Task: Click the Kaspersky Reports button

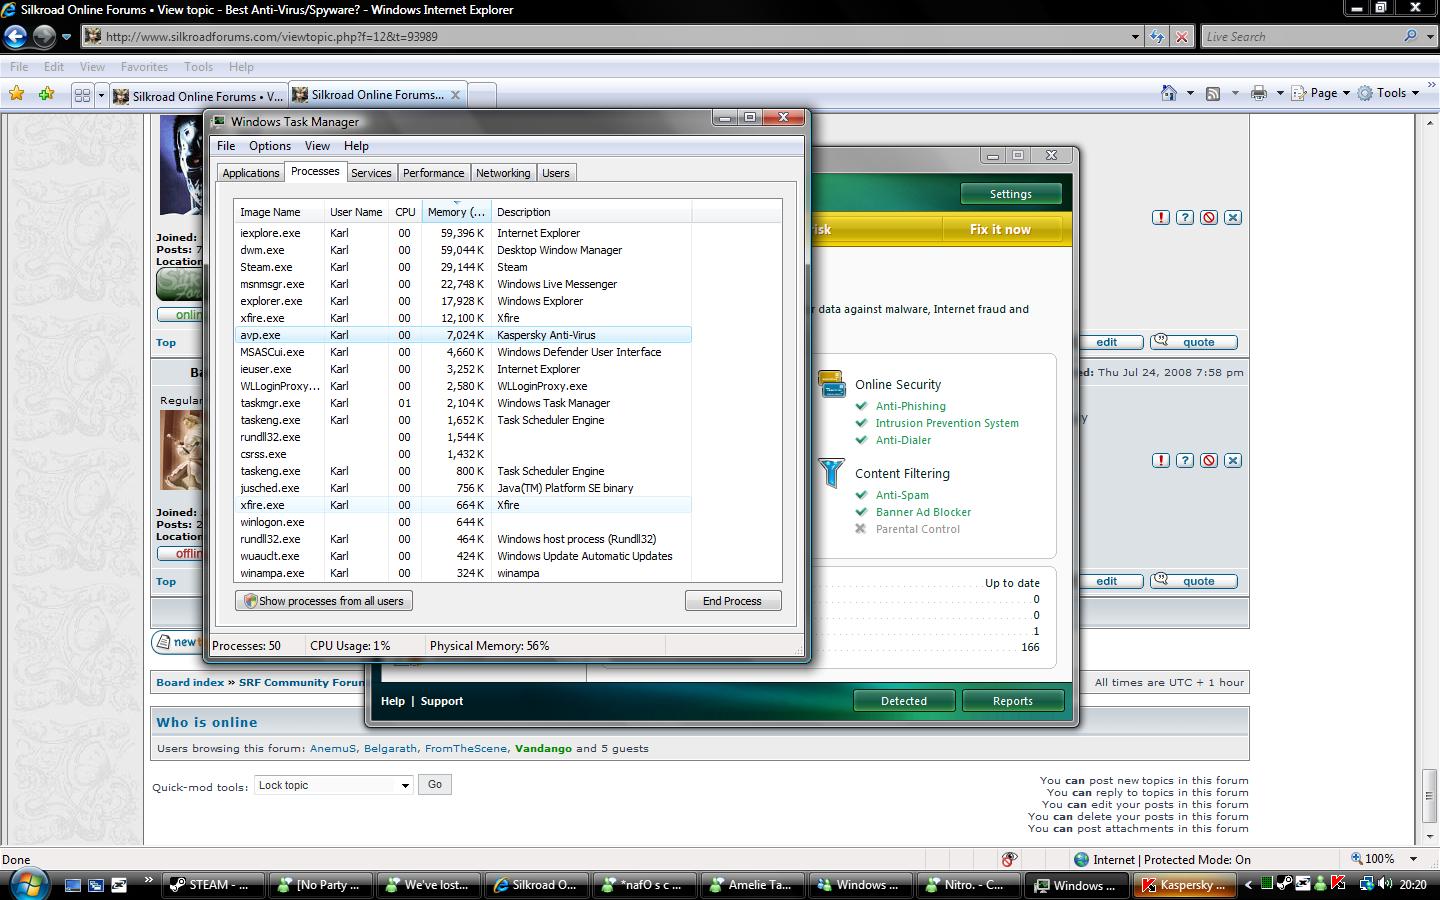Action: tap(1012, 701)
